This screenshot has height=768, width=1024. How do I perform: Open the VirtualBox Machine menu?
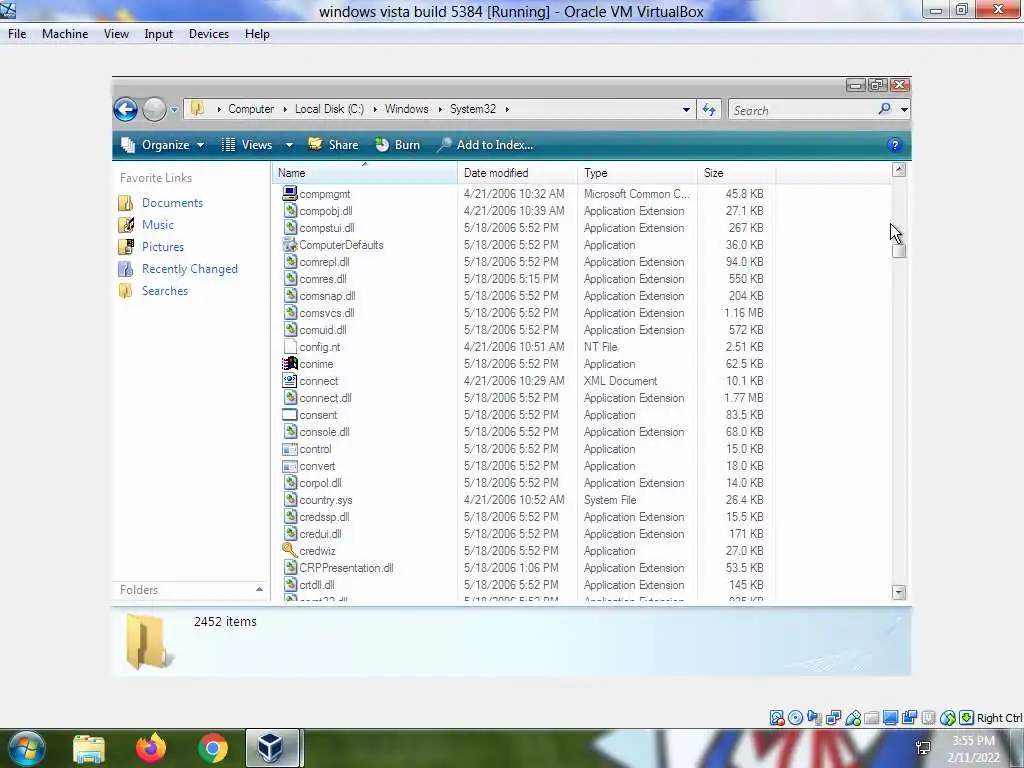tap(65, 34)
